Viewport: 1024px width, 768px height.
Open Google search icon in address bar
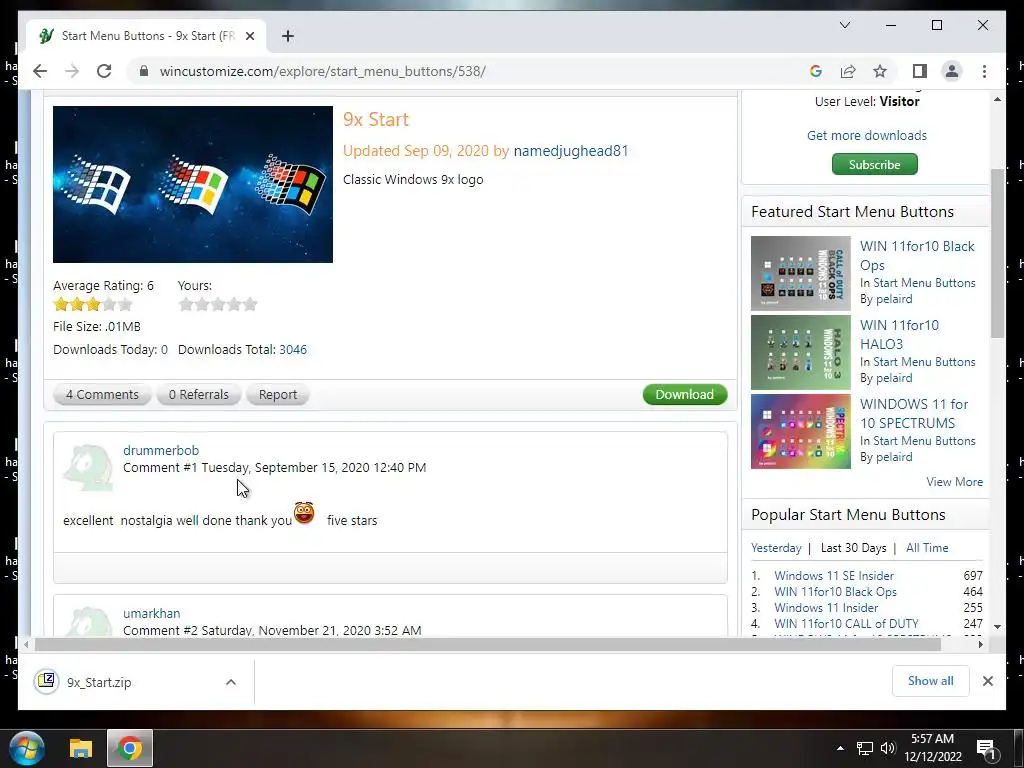click(x=816, y=71)
